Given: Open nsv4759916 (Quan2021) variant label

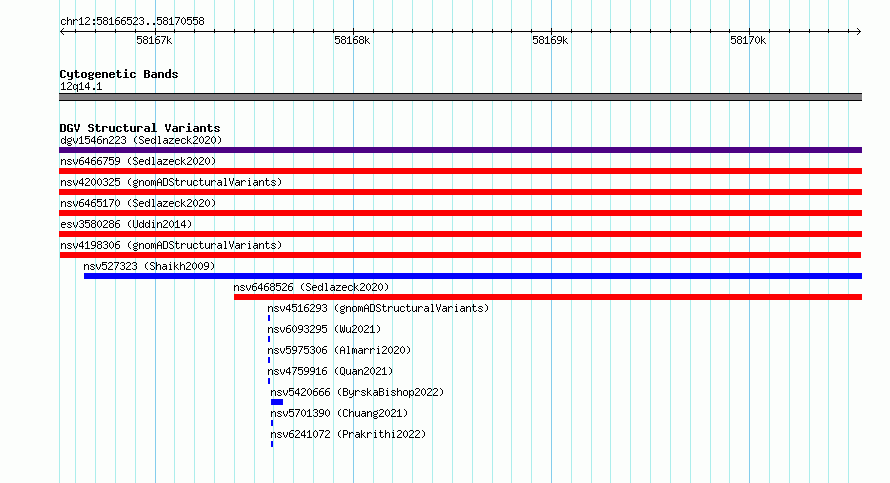Looking at the screenshot, I should click(330, 371).
